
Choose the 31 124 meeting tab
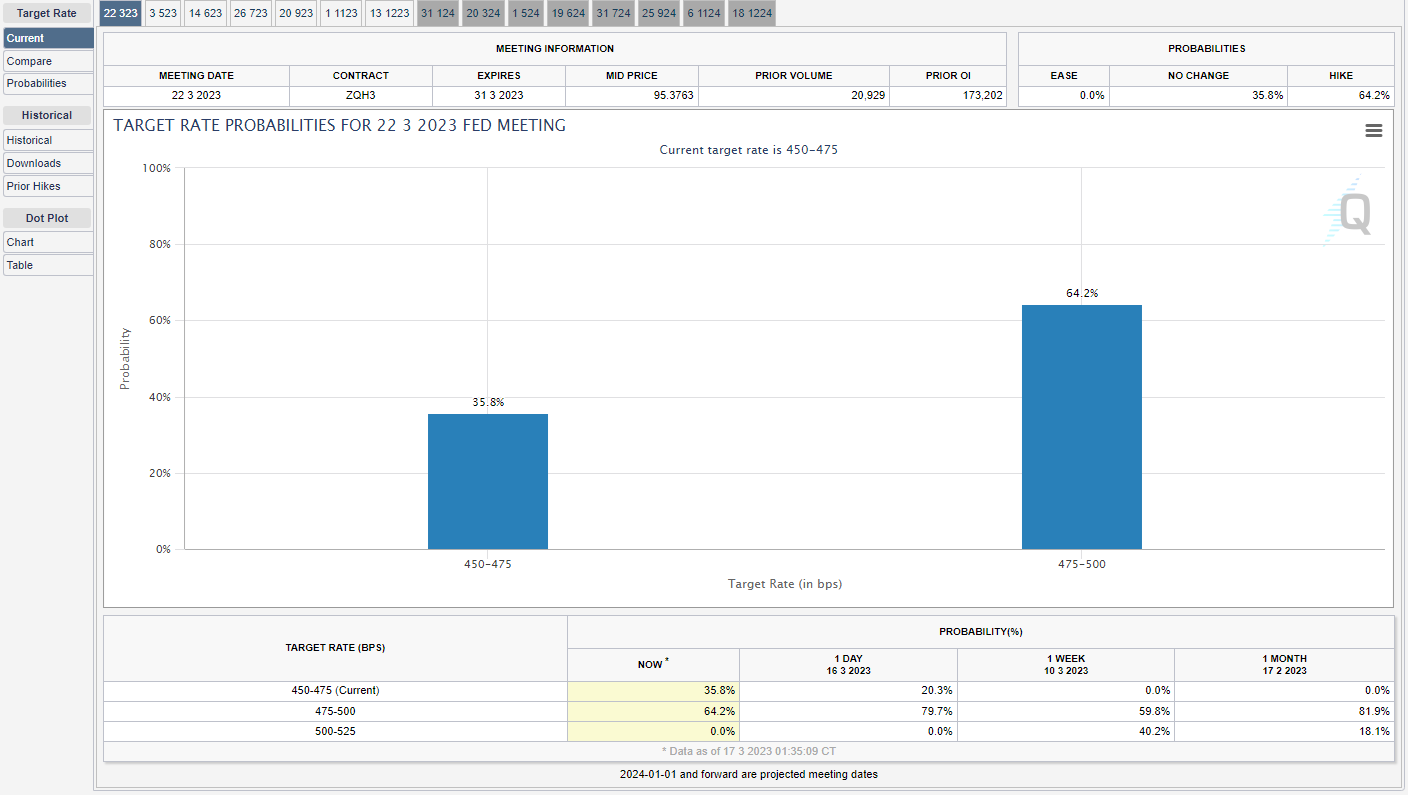[x=438, y=13]
